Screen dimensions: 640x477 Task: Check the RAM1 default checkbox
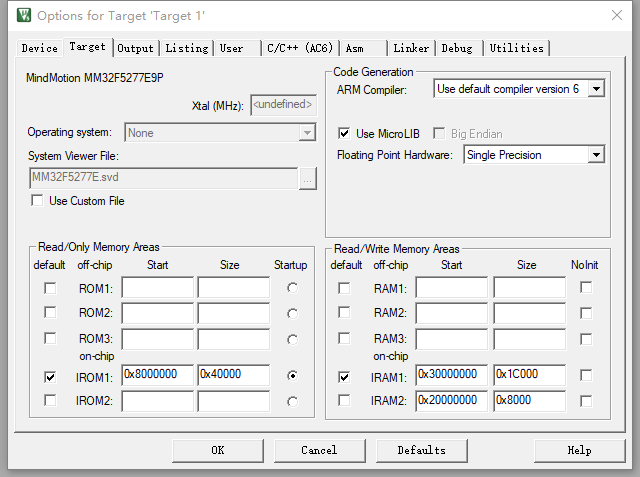344,288
